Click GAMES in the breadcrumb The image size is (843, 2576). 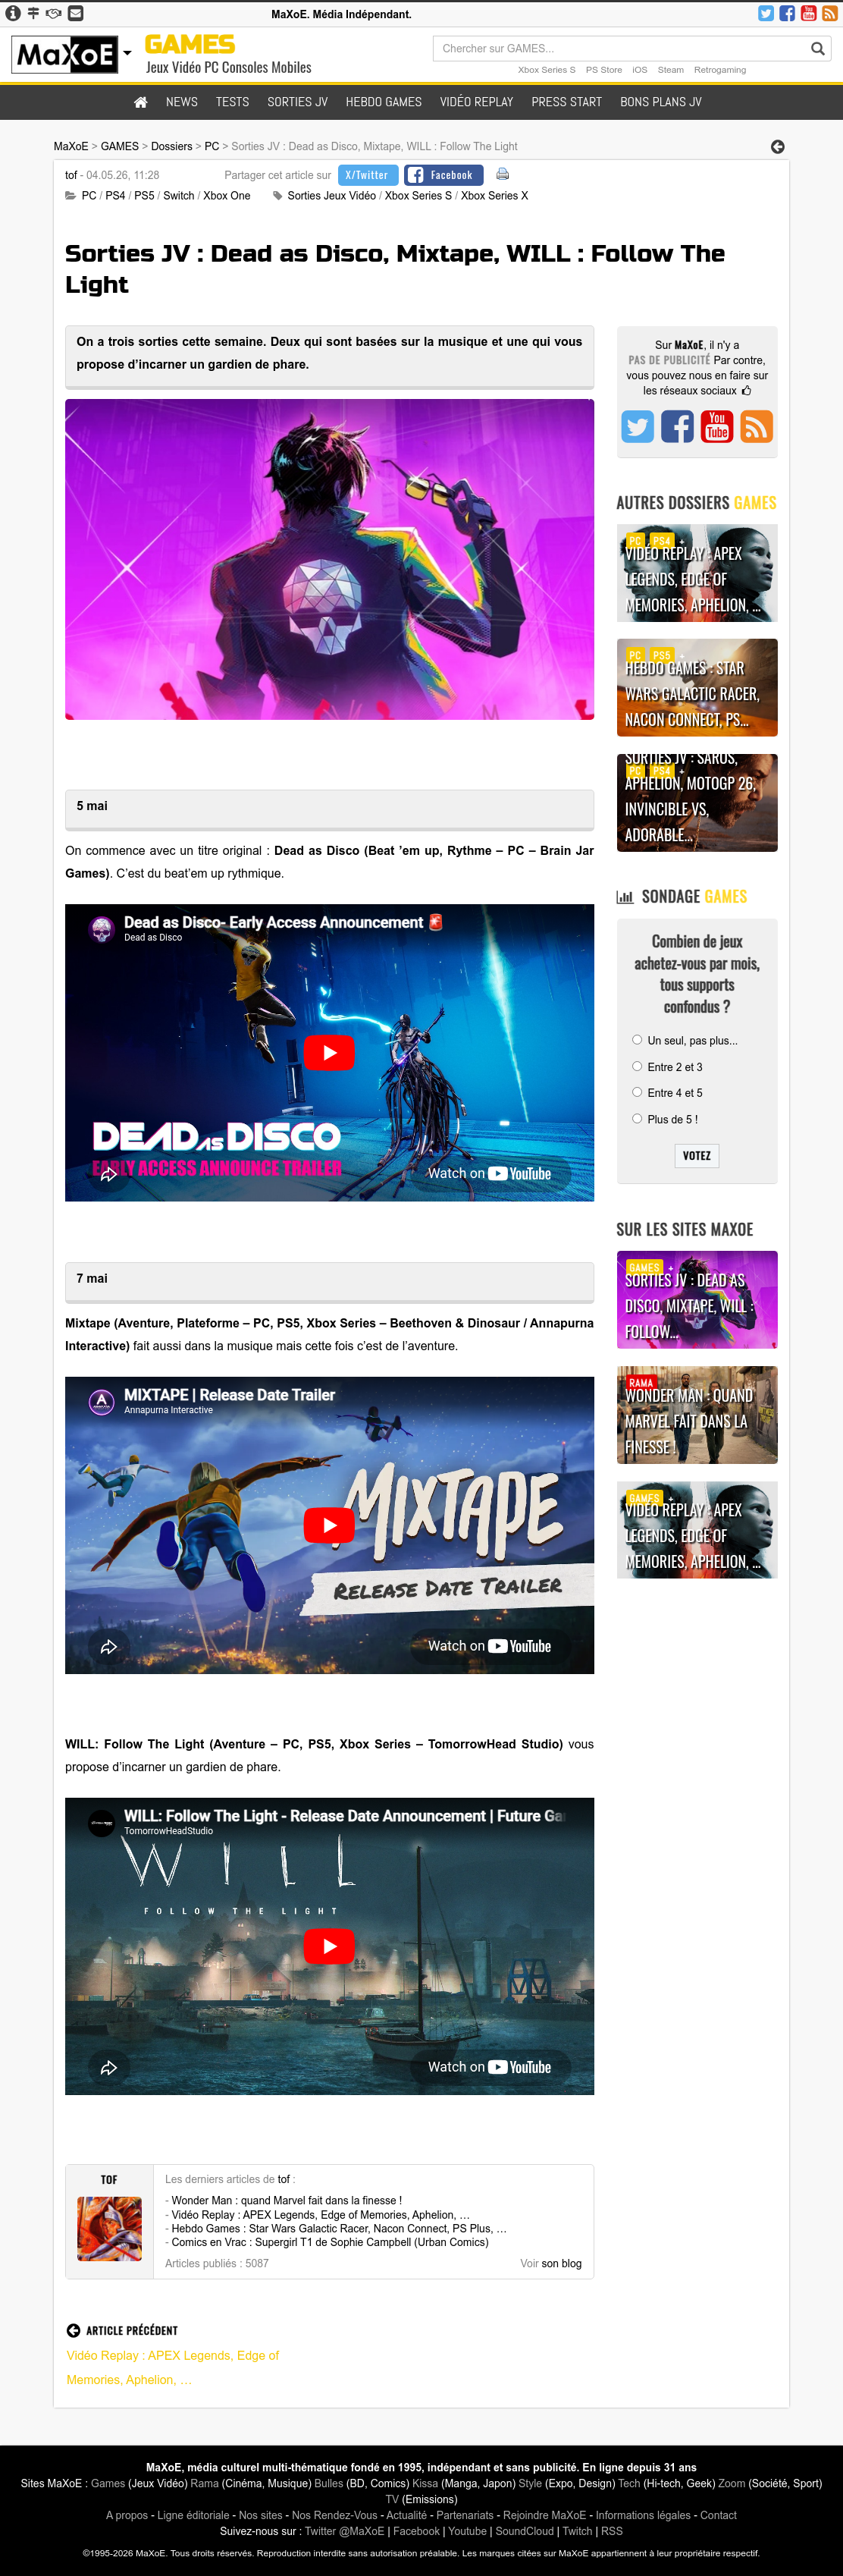point(119,146)
